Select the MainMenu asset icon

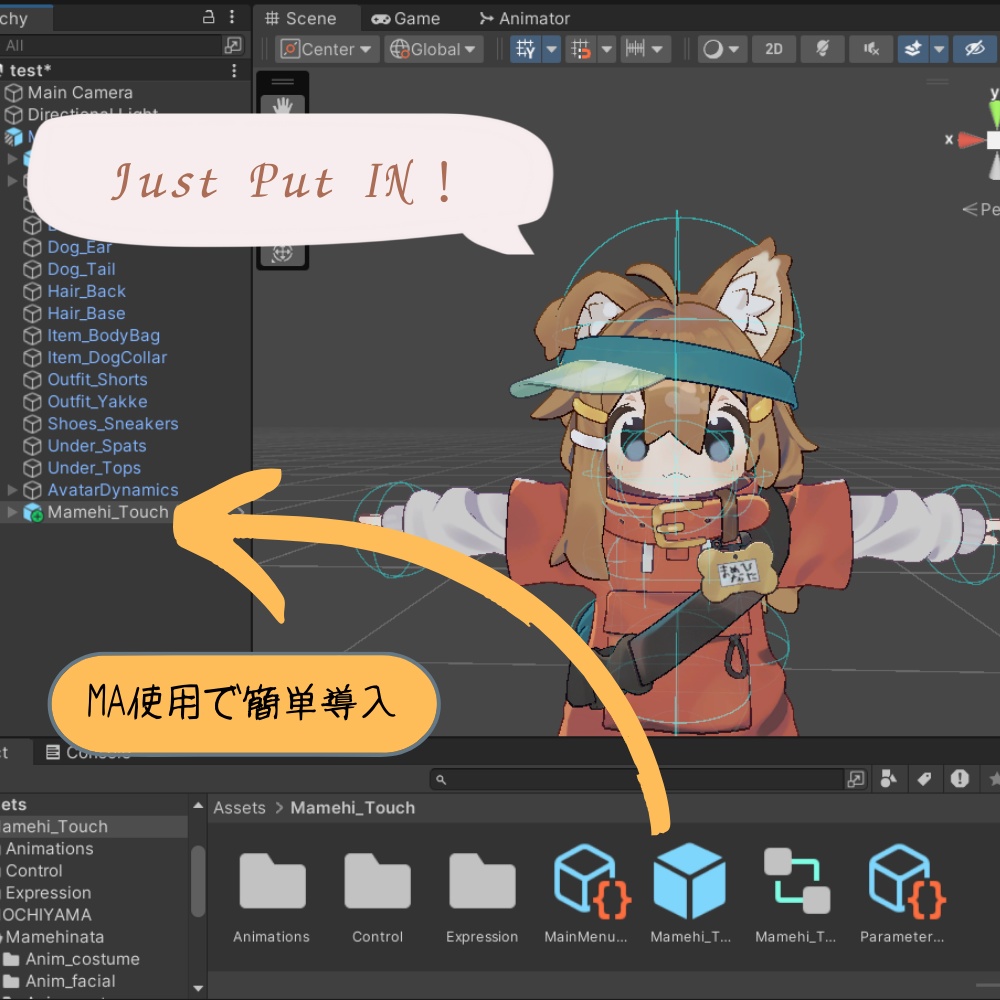591,881
